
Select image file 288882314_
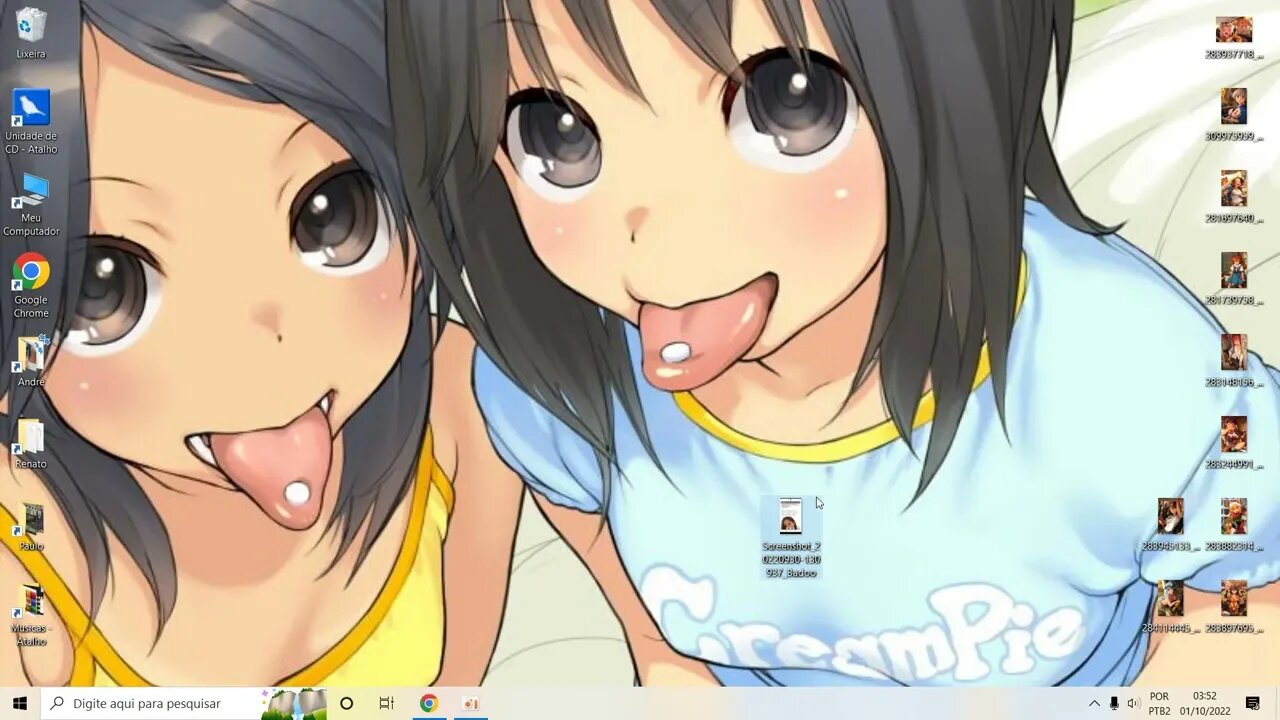(x=1233, y=525)
